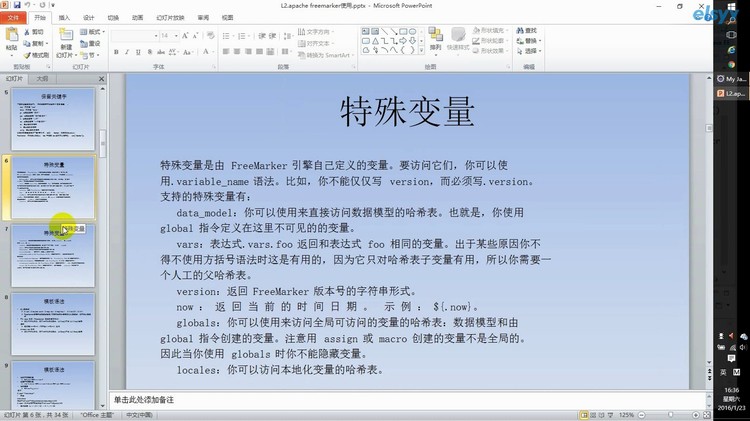Redo the last action

coord(42,5)
